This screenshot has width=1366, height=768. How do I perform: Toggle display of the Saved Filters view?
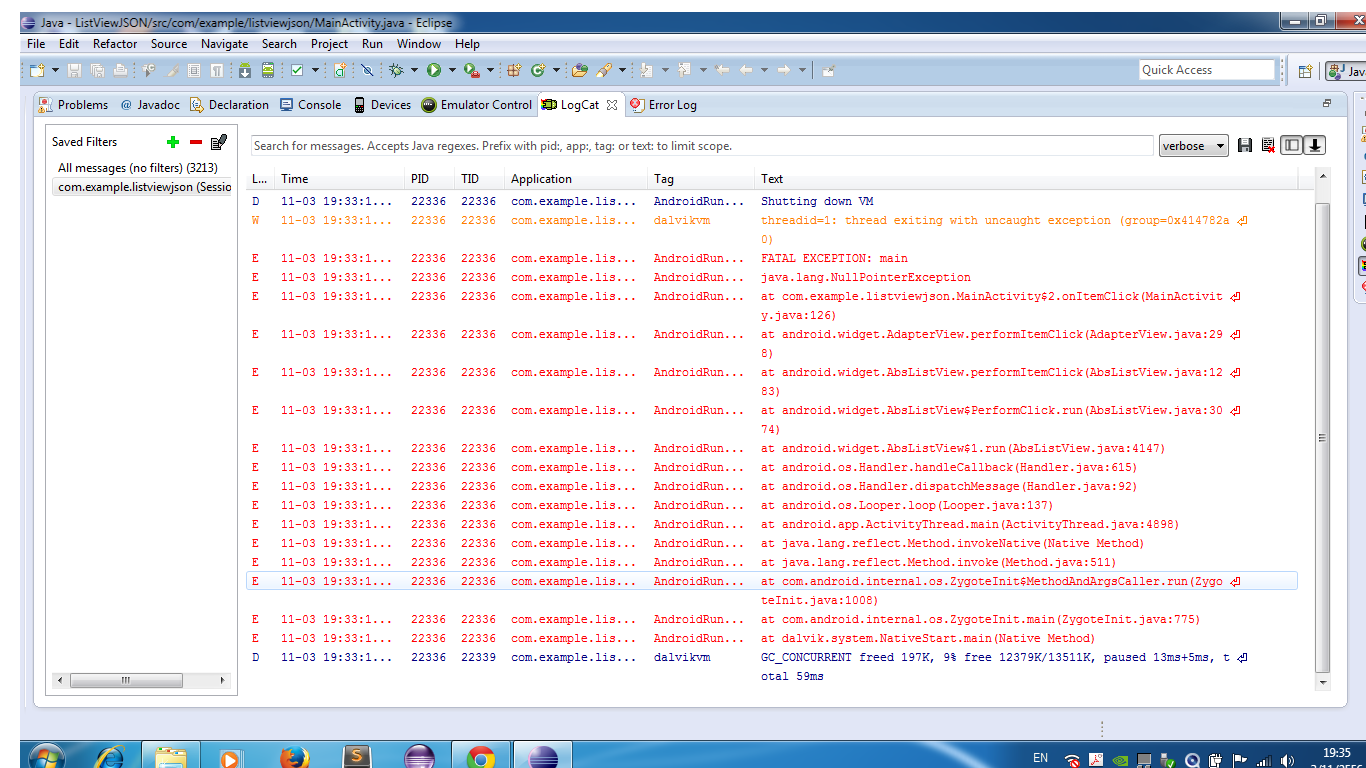(1292, 146)
